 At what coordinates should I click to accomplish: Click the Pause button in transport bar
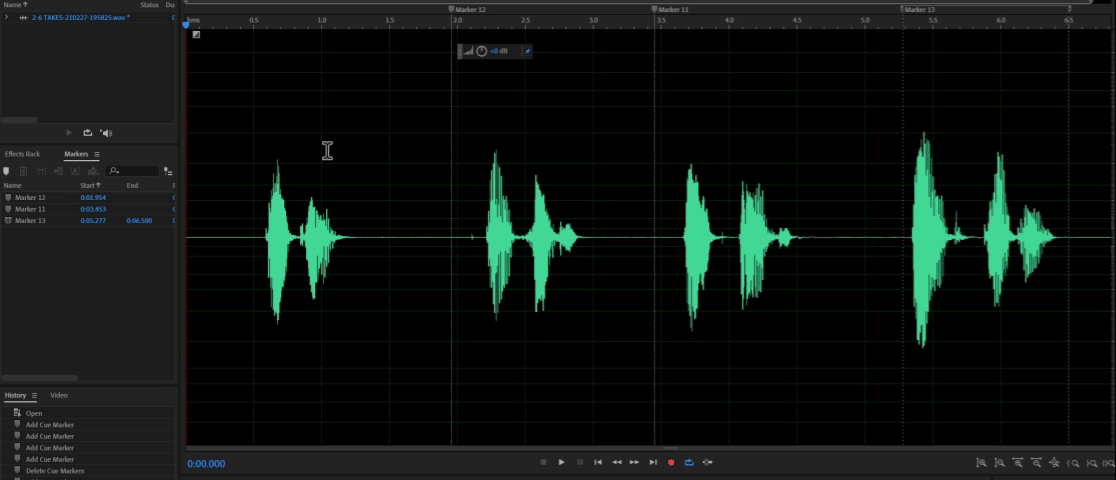point(580,462)
